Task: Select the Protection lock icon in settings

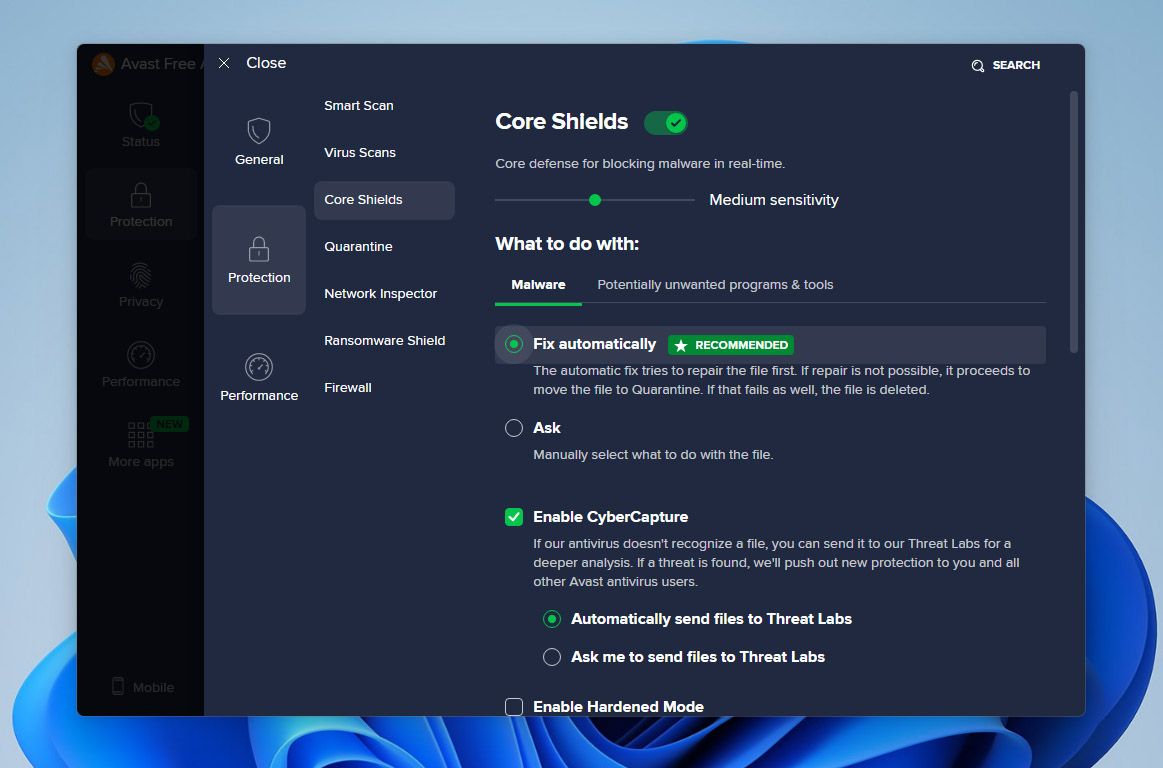Action: tap(259, 249)
